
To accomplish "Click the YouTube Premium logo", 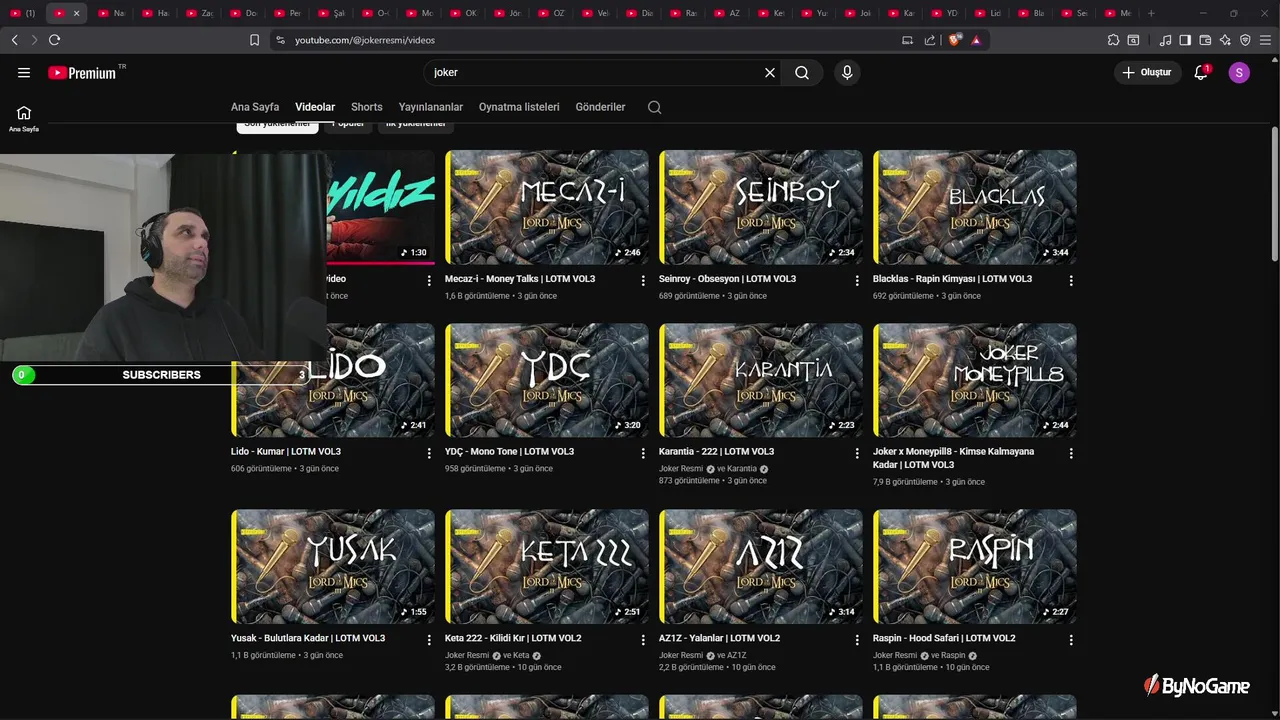I will click(83, 73).
